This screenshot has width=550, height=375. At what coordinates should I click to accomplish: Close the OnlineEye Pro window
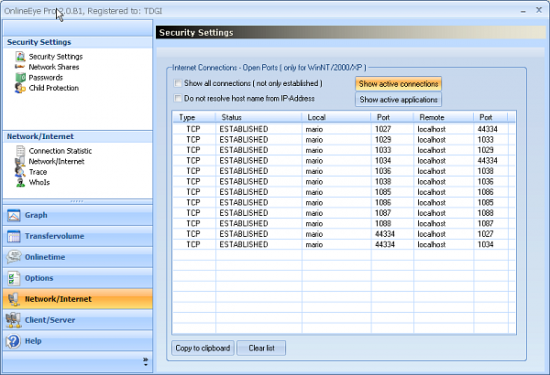[539, 11]
